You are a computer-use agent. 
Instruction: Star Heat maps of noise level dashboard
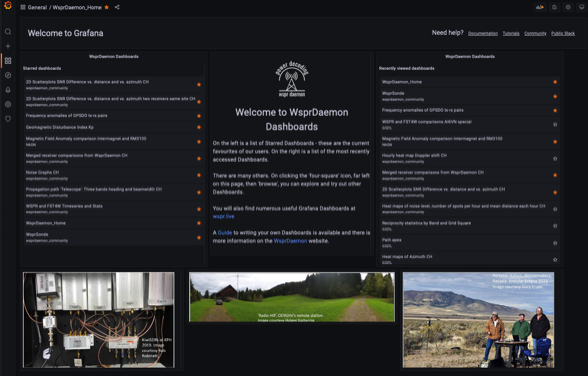555,209
